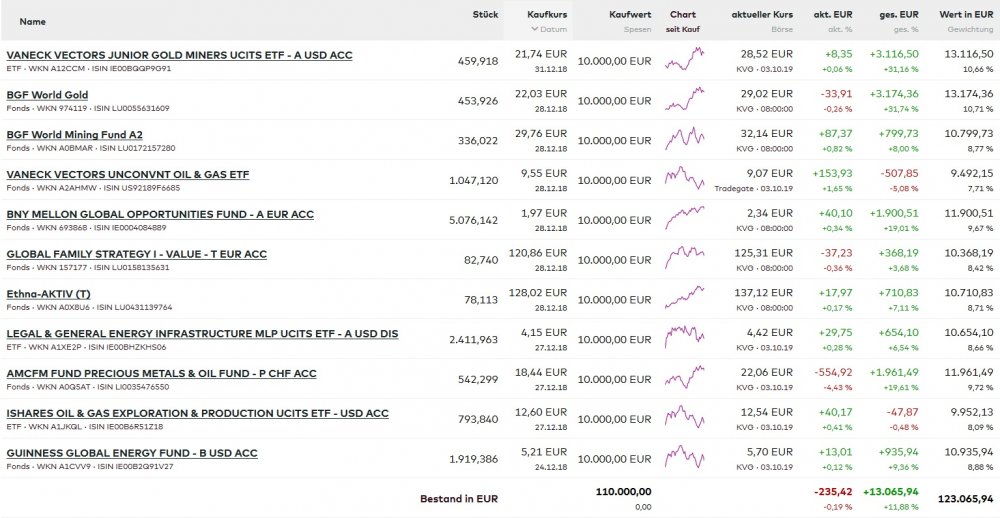Open the iShares Oil & Gas Exploration chart
This screenshot has width=1000, height=518.
point(684,418)
